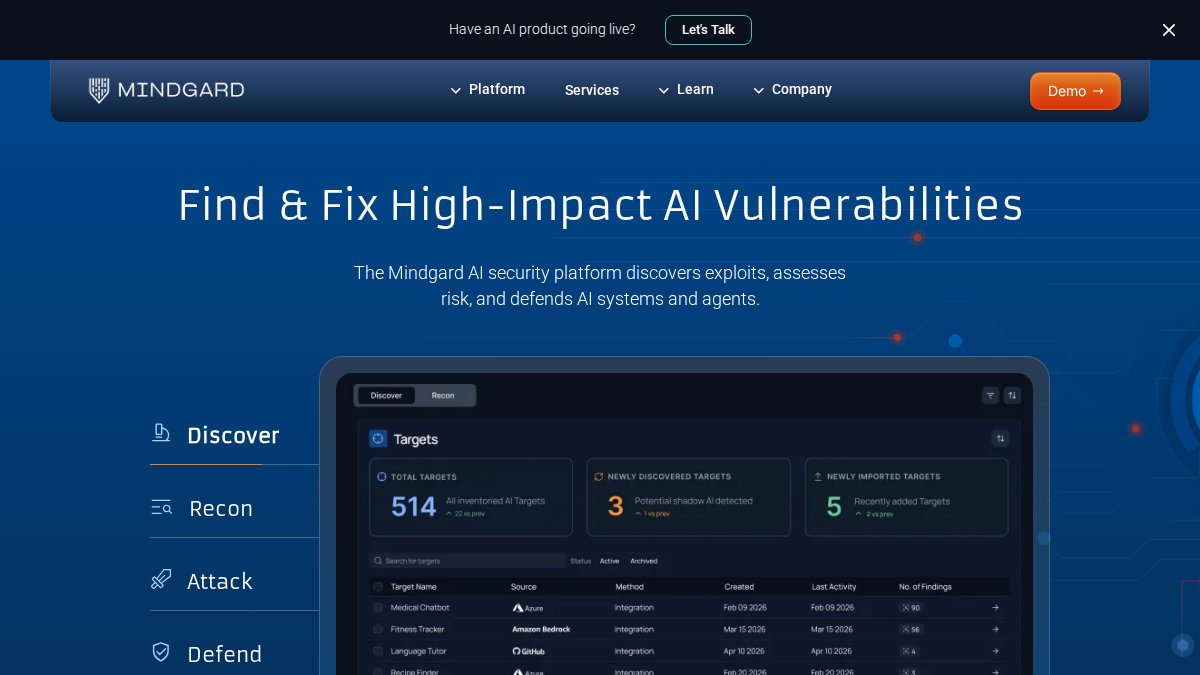
Task: Click the Language Tutor target name
Action: pyautogui.click(x=419, y=651)
